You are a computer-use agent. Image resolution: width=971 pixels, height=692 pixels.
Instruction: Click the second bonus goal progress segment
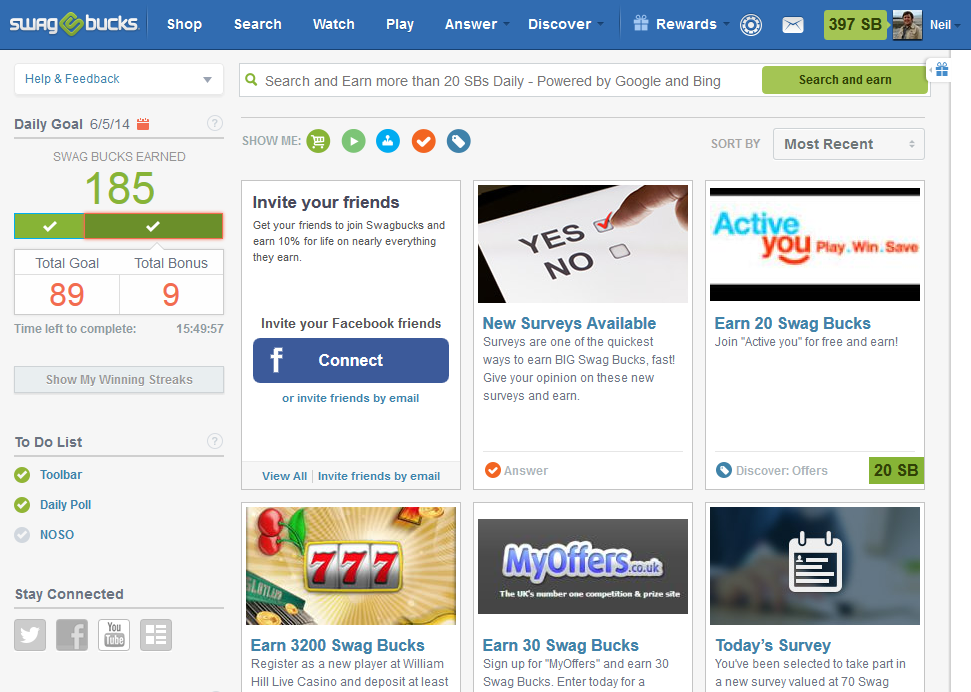click(154, 226)
